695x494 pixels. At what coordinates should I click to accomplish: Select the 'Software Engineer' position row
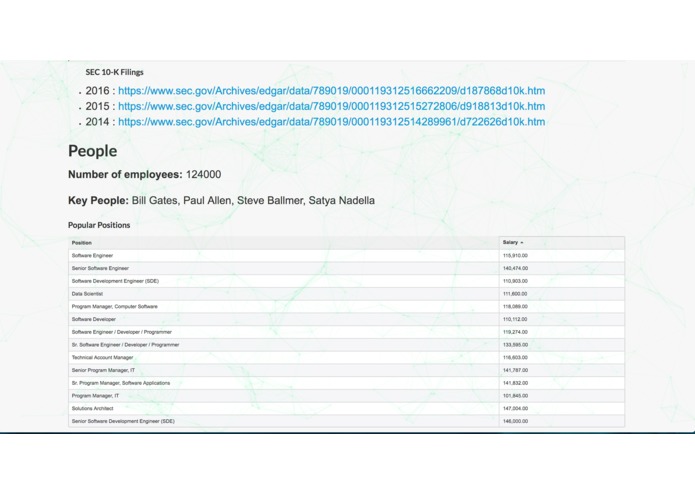point(347,256)
